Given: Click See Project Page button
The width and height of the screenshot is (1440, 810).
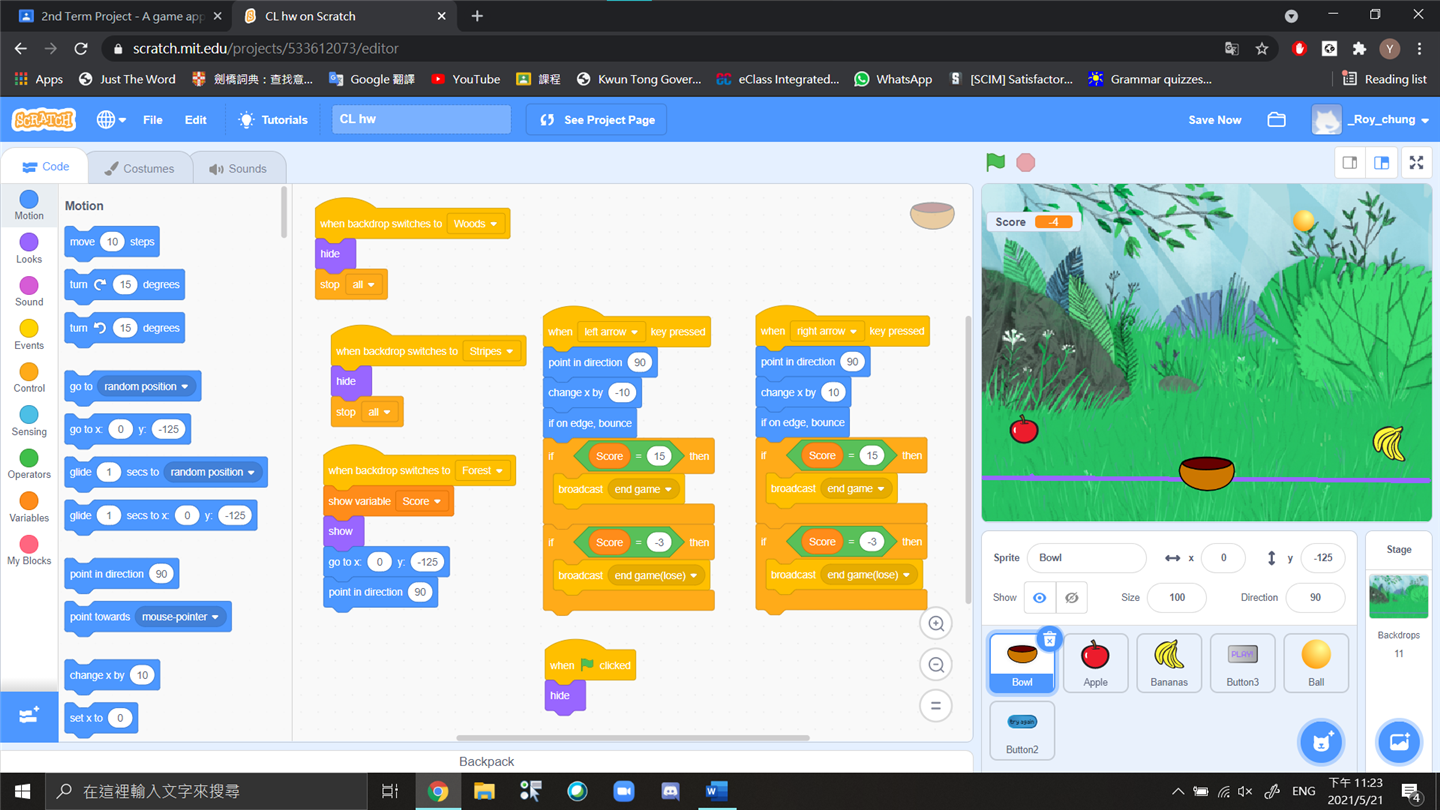Looking at the screenshot, I should [x=597, y=120].
